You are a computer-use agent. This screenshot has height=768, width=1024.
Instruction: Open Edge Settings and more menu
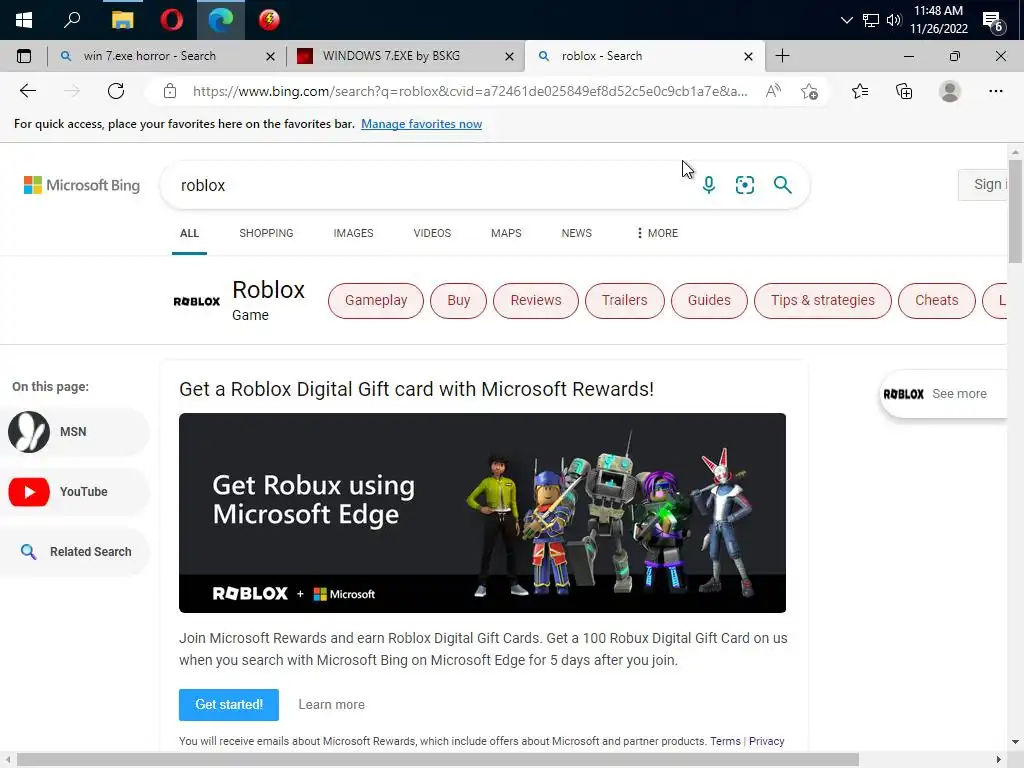click(995, 91)
